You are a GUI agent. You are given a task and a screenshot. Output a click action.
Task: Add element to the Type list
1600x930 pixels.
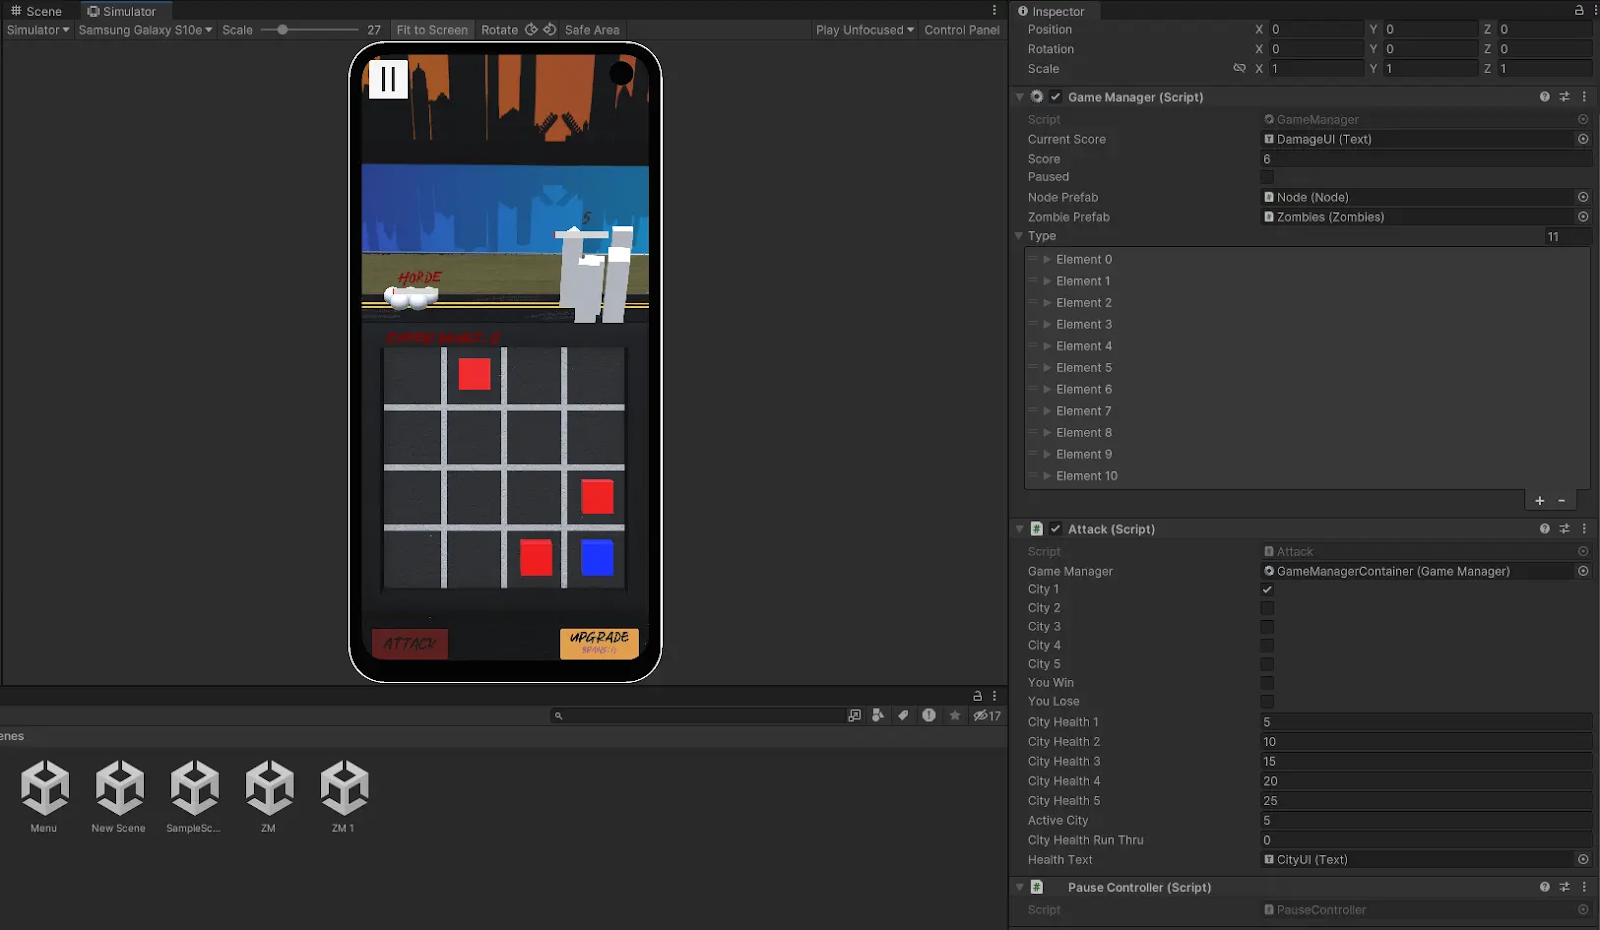tap(1540, 501)
